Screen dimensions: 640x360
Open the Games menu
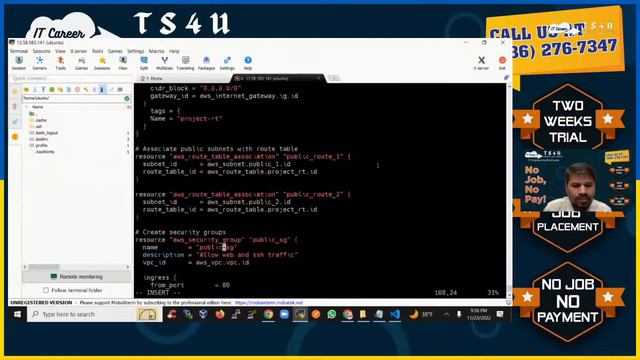click(115, 51)
